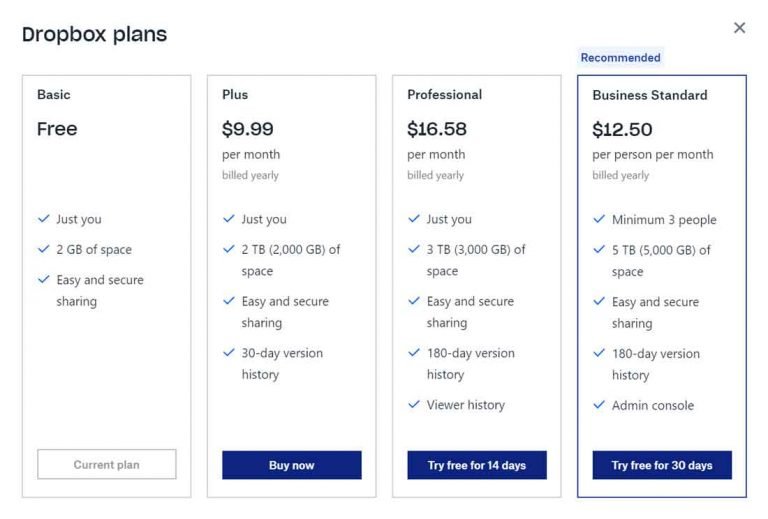The height and width of the screenshot is (519, 768).
Task: Click the $16.58 Professional price
Action: pyautogui.click(x=436, y=129)
